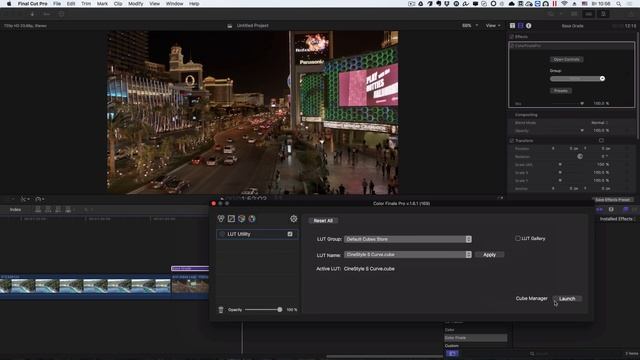Delete layer with trash icon
640x360 pixels.
(221, 310)
